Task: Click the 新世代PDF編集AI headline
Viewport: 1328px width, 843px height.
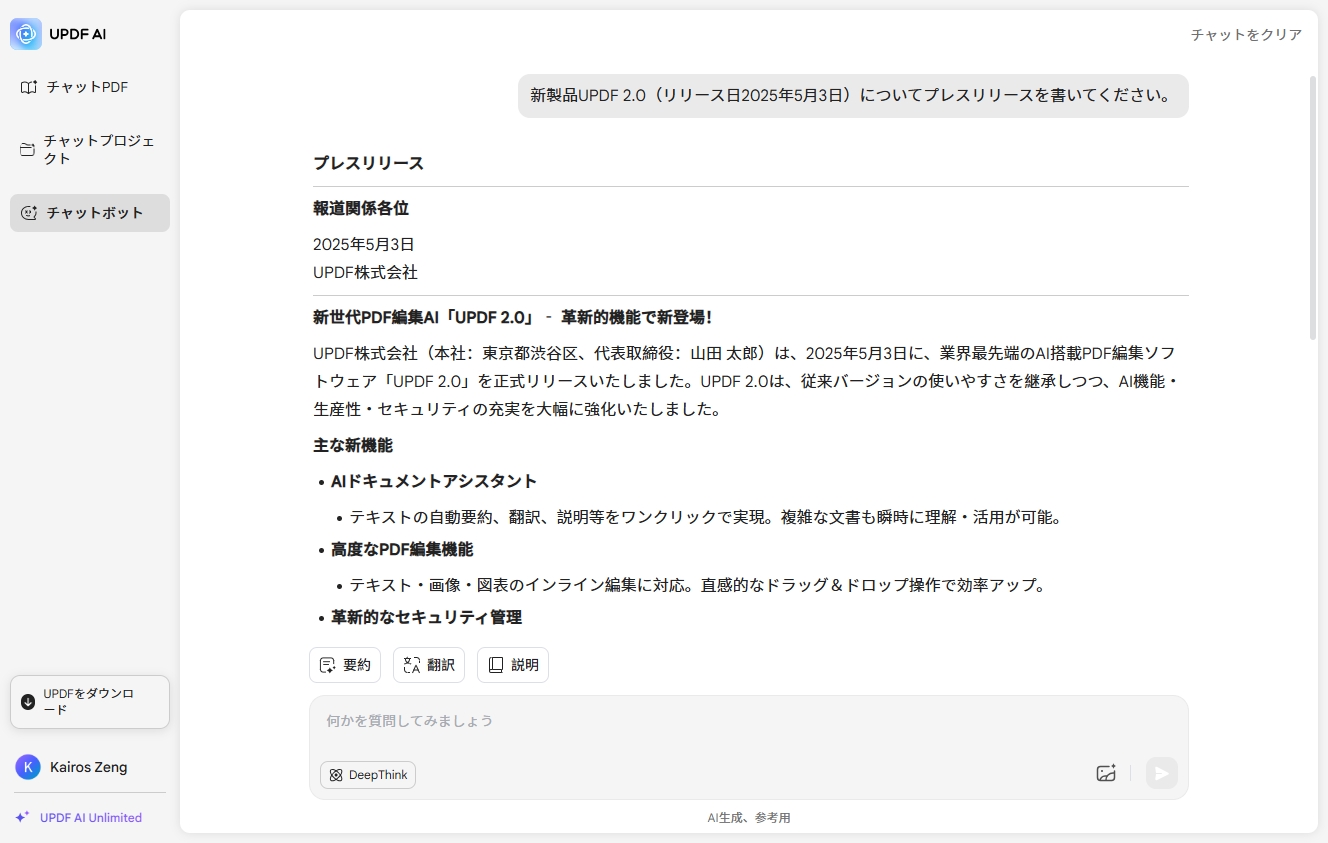Action: pyautogui.click(x=513, y=317)
